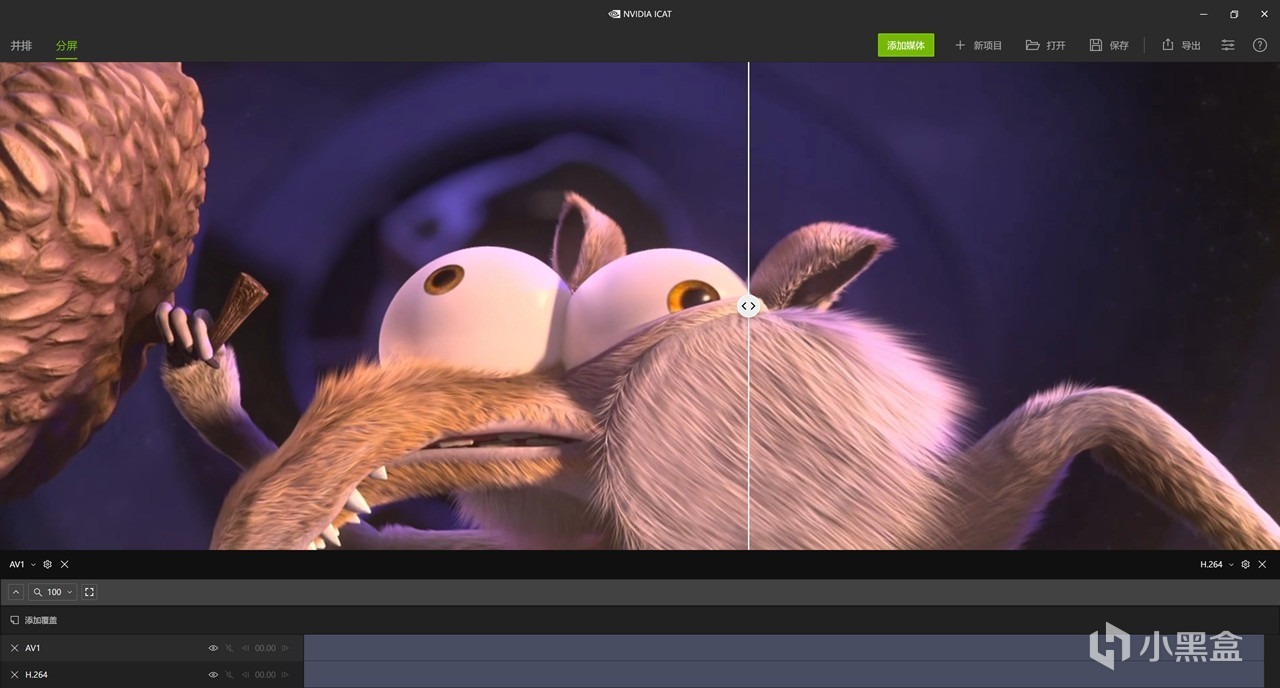The height and width of the screenshot is (688, 1280).
Task: Restore down the NVIDIA ICAT window
Action: coord(1234,14)
